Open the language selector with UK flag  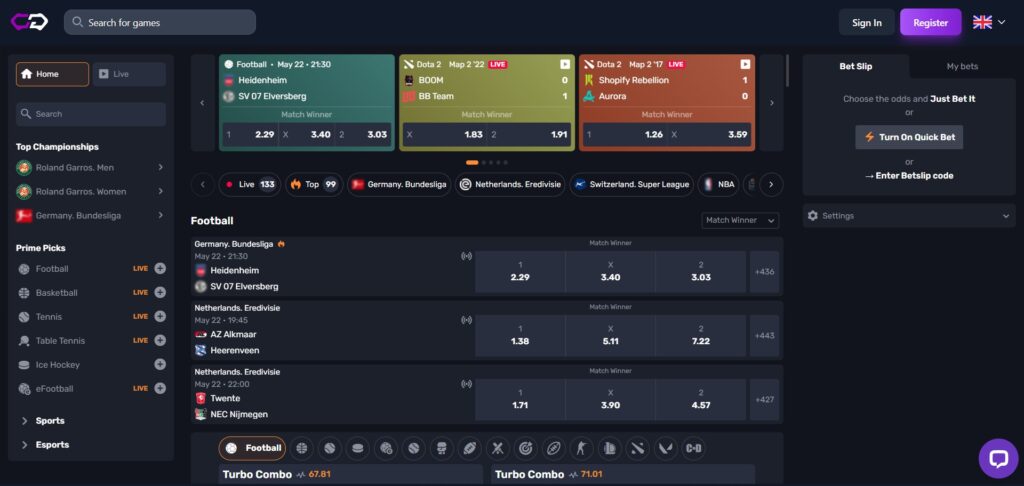(988, 22)
